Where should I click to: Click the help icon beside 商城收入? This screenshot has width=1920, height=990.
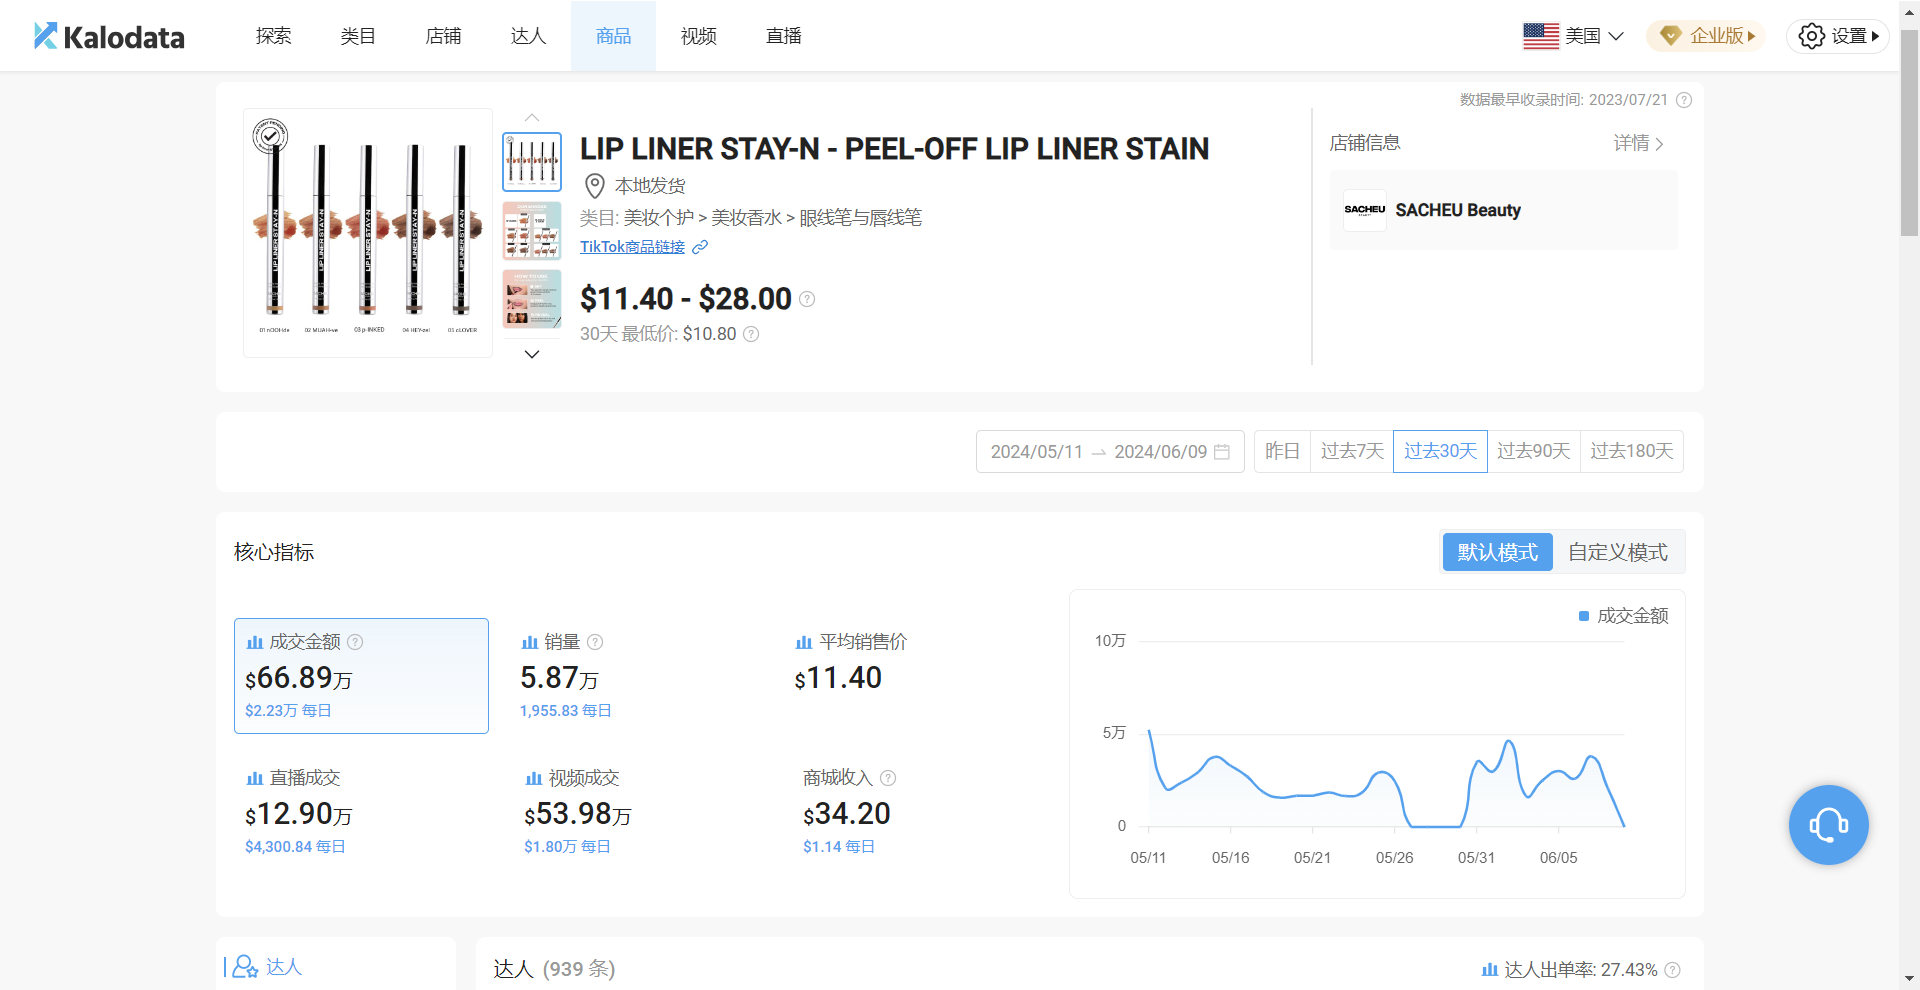coord(888,778)
